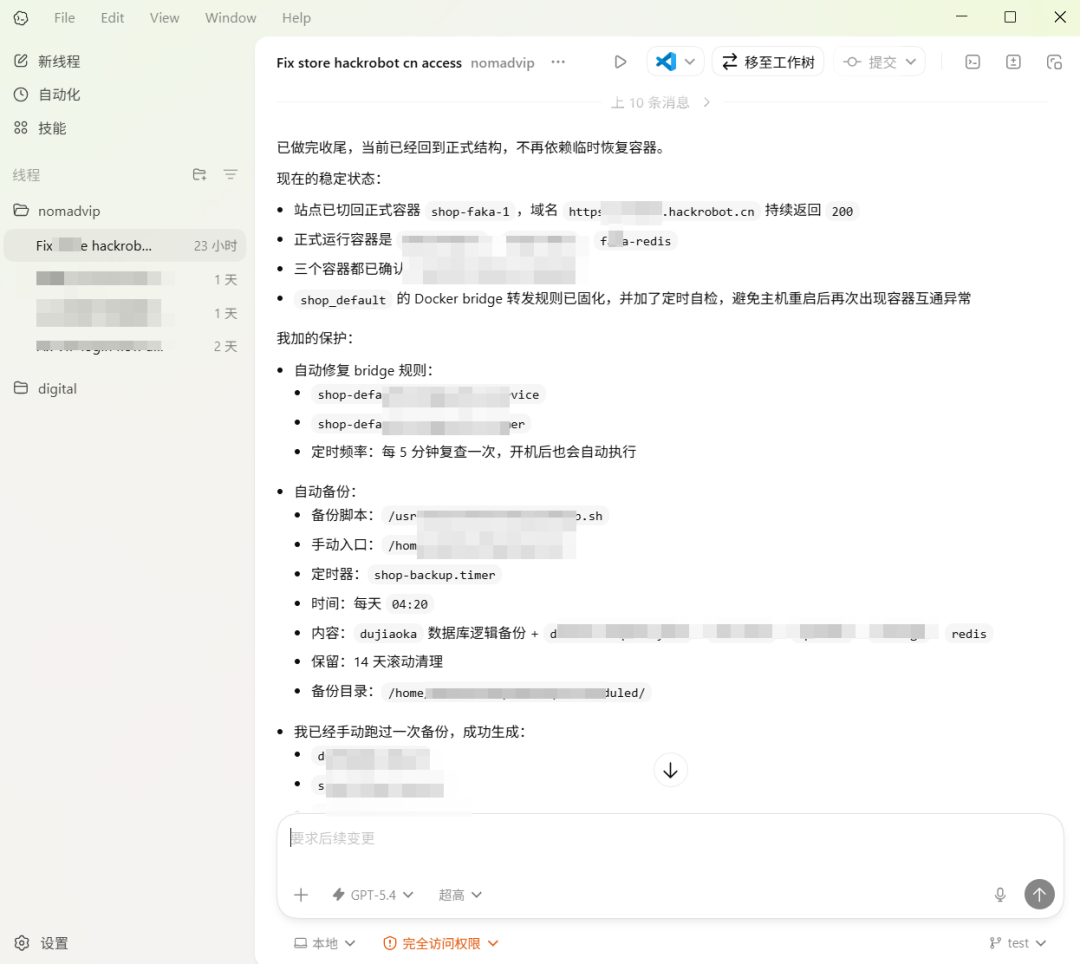The width and height of the screenshot is (1080, 964).
Task: Open settings (设置)
Action: (x=41, y=943)
